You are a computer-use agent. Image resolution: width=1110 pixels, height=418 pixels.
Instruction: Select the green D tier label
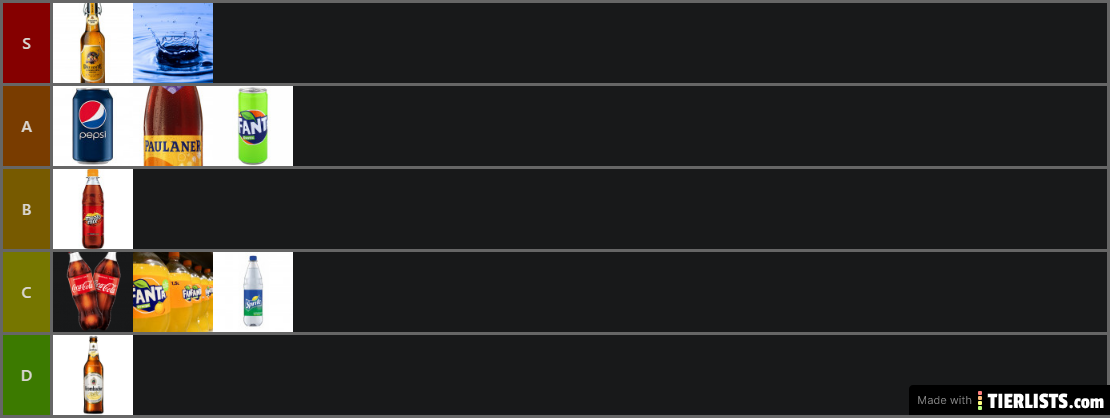point(26,375)
